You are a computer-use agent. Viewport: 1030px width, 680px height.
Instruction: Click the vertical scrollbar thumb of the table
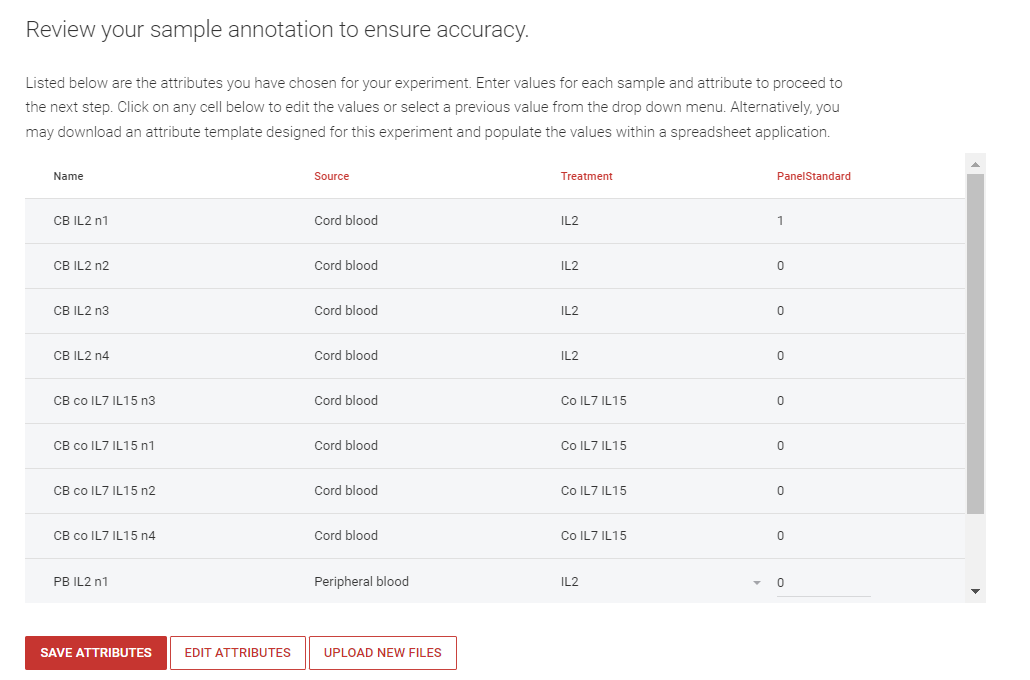coord(975,344)
